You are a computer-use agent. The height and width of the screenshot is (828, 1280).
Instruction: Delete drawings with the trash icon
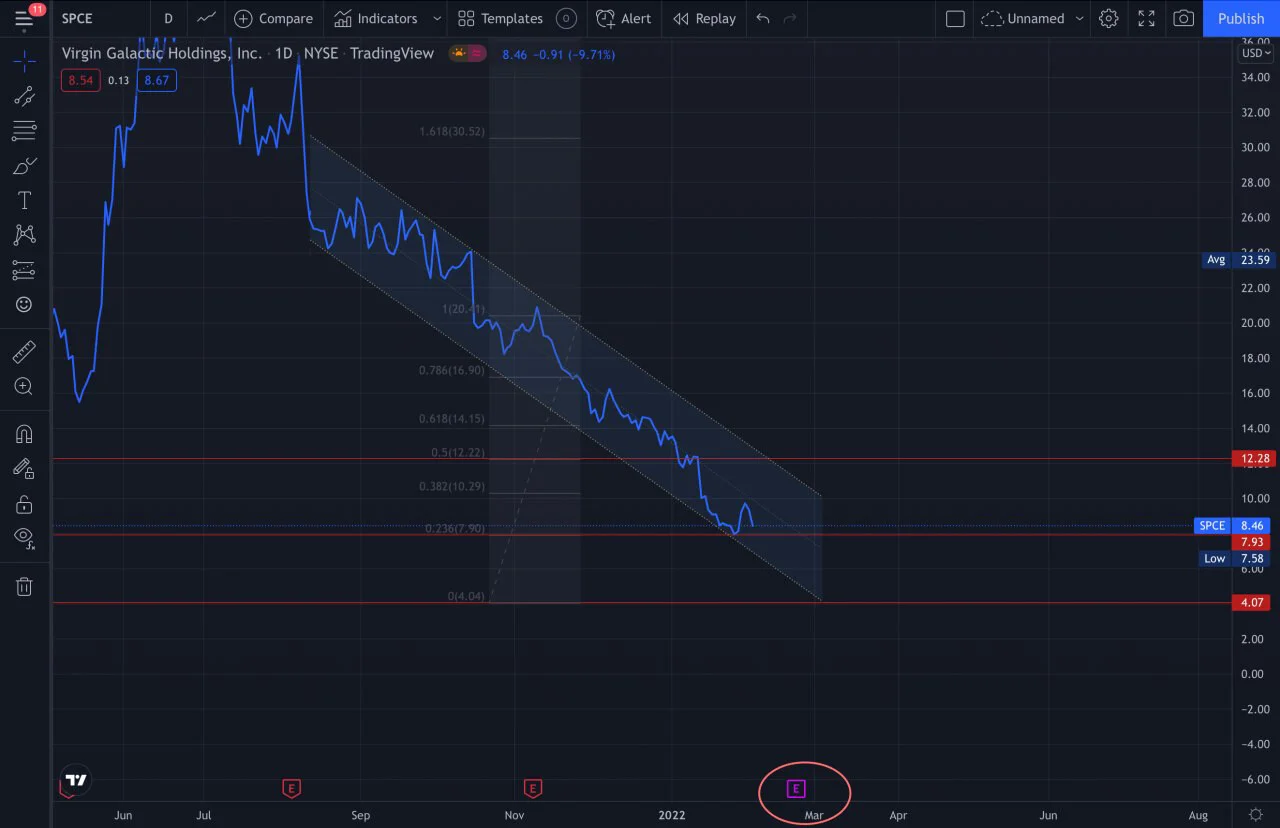(x=24, y=586)
